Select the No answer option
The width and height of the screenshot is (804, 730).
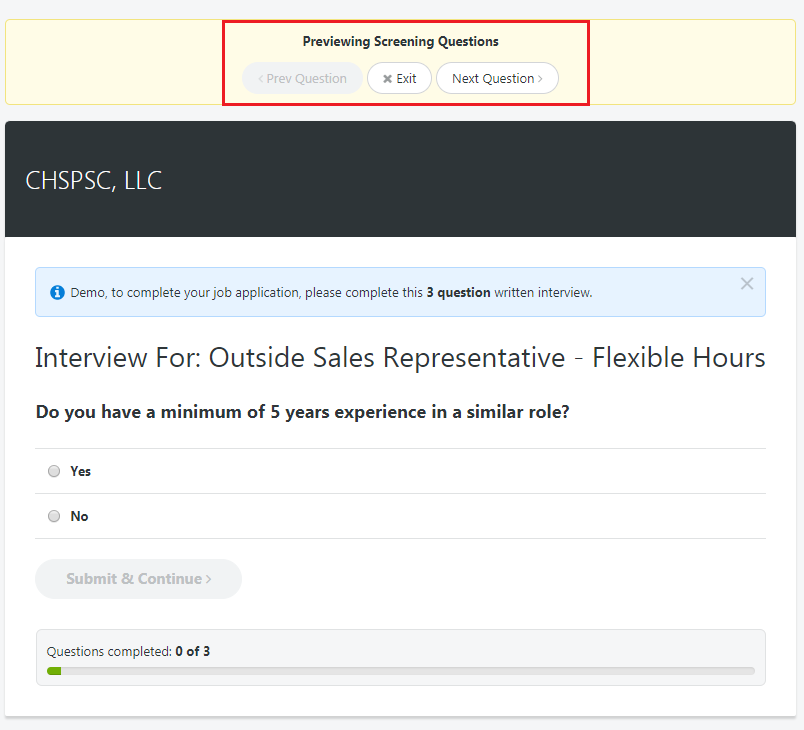pyautogui.click(x=54, y=516)
